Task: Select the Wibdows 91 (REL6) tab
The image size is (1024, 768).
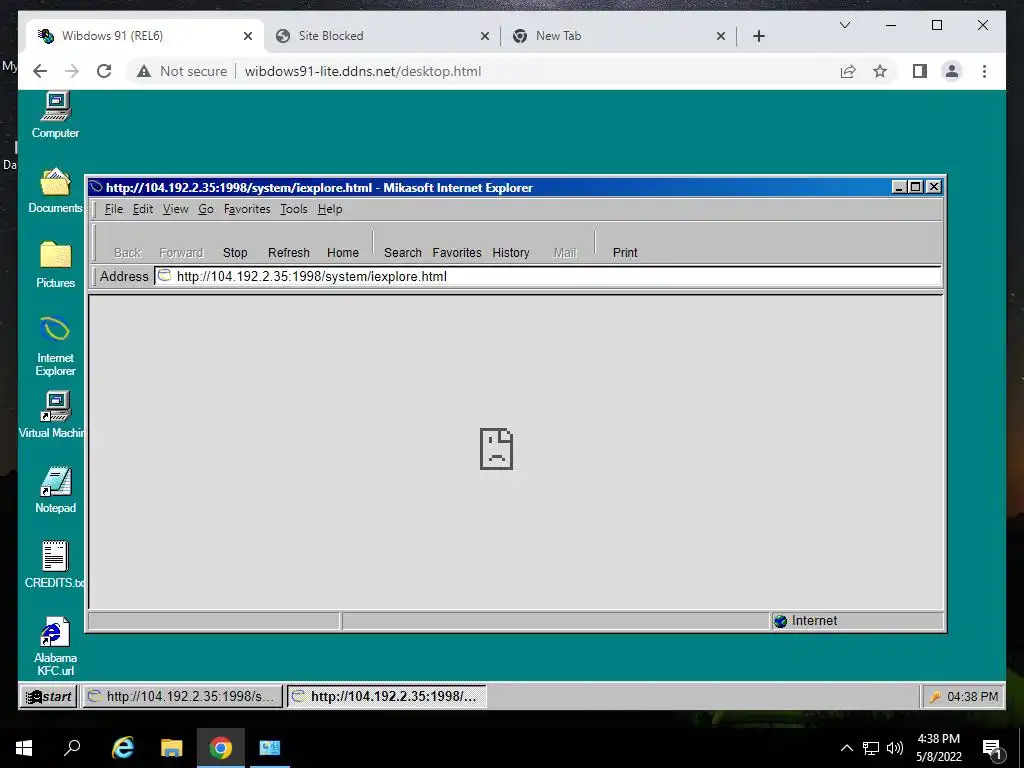Action: 144,36
